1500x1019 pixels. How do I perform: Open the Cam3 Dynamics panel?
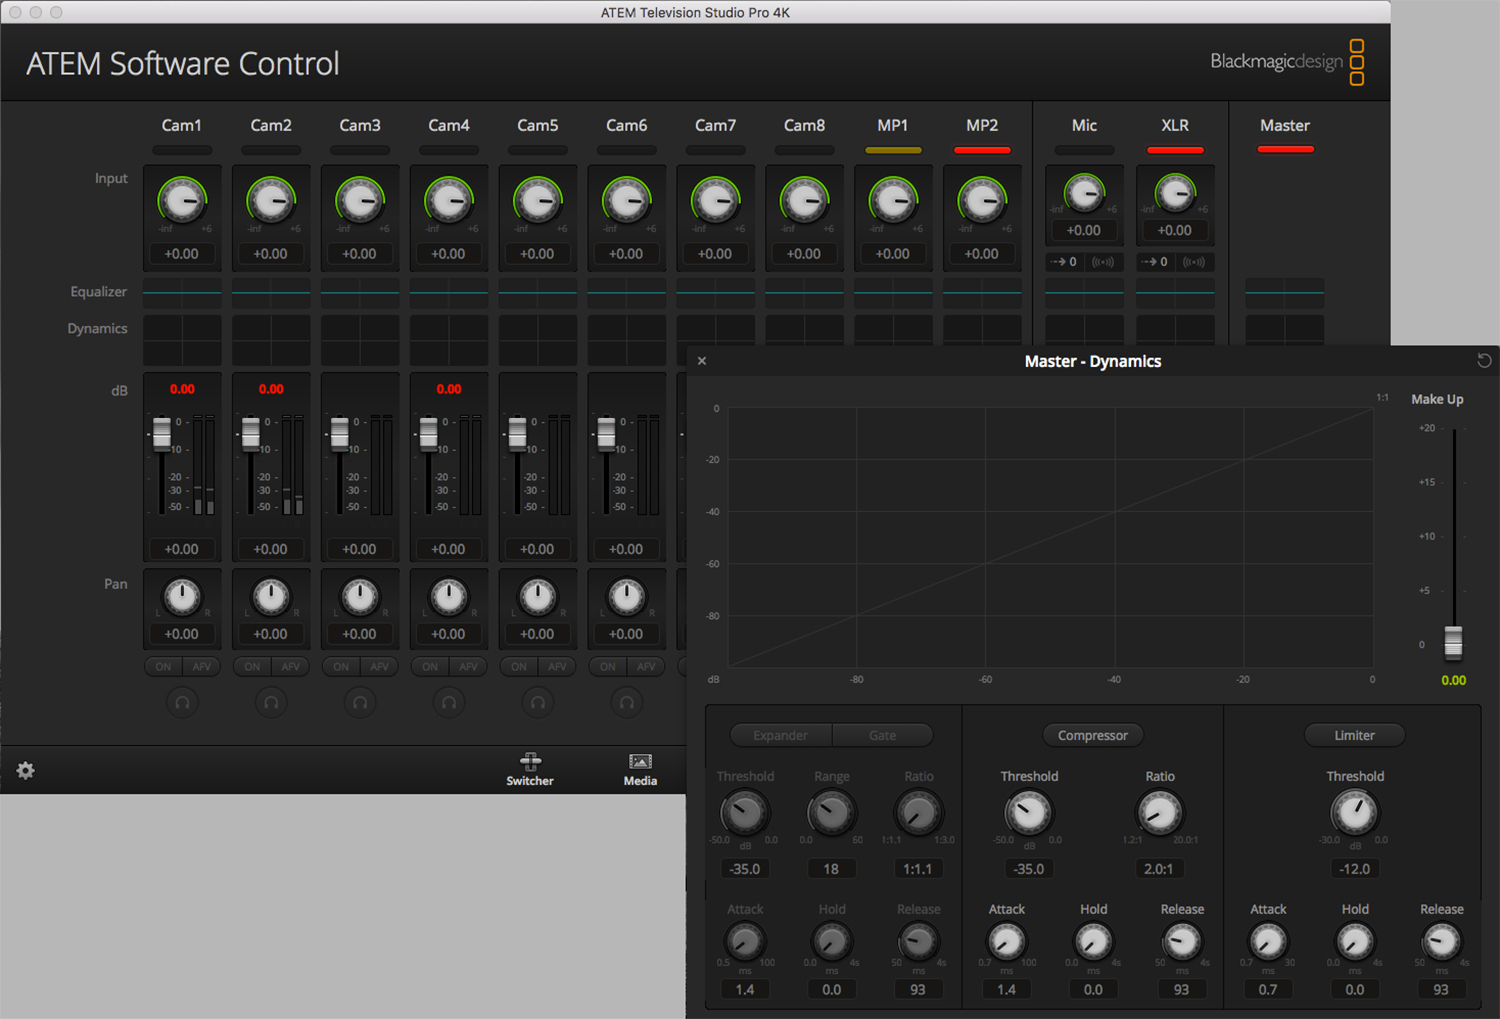(360, 340)
